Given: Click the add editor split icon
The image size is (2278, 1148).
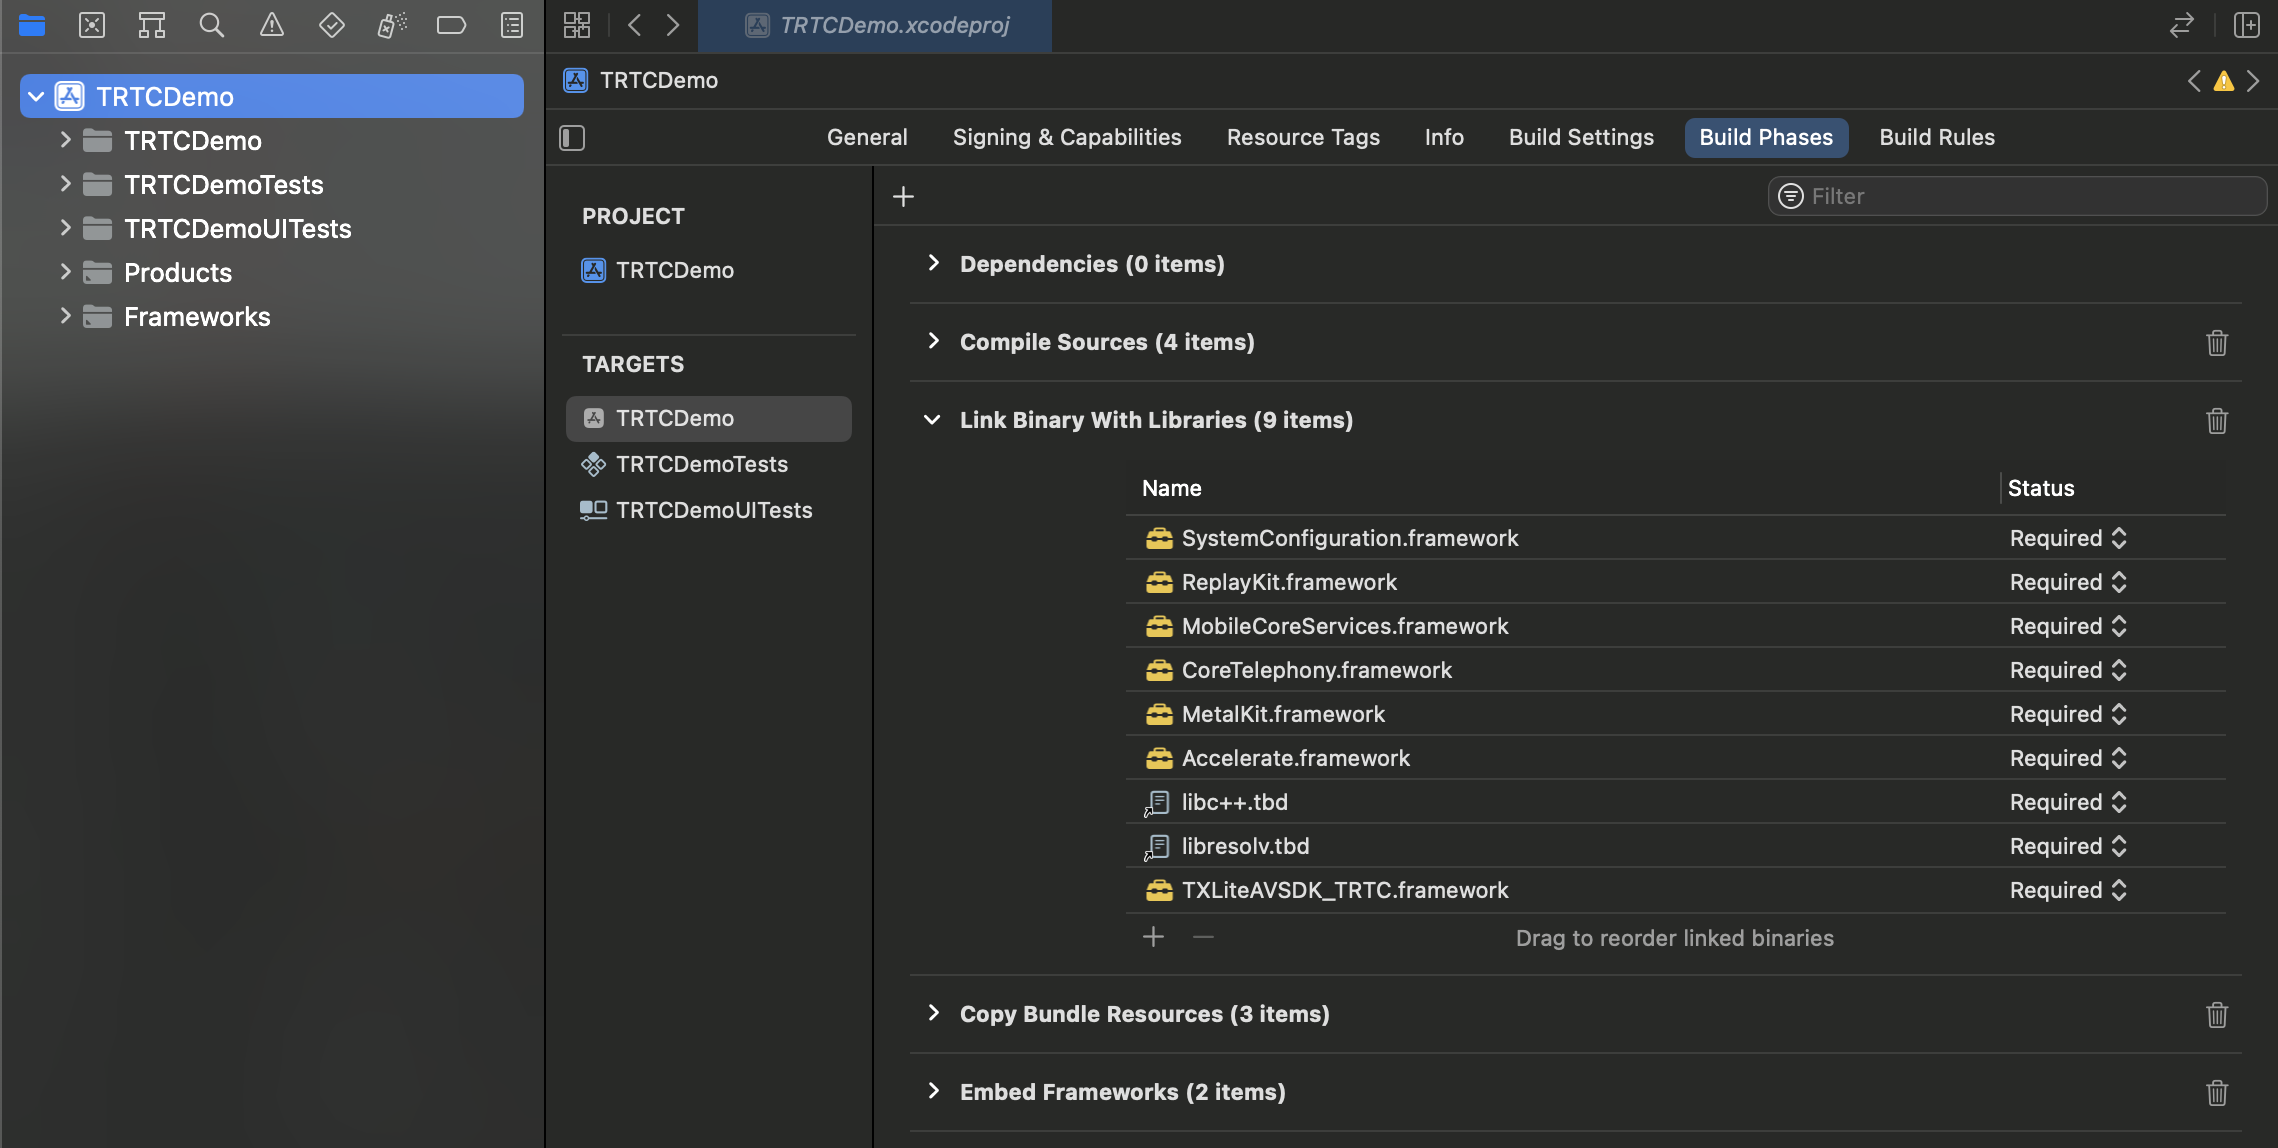Looking at the screenshot, I should (2246, 25).
